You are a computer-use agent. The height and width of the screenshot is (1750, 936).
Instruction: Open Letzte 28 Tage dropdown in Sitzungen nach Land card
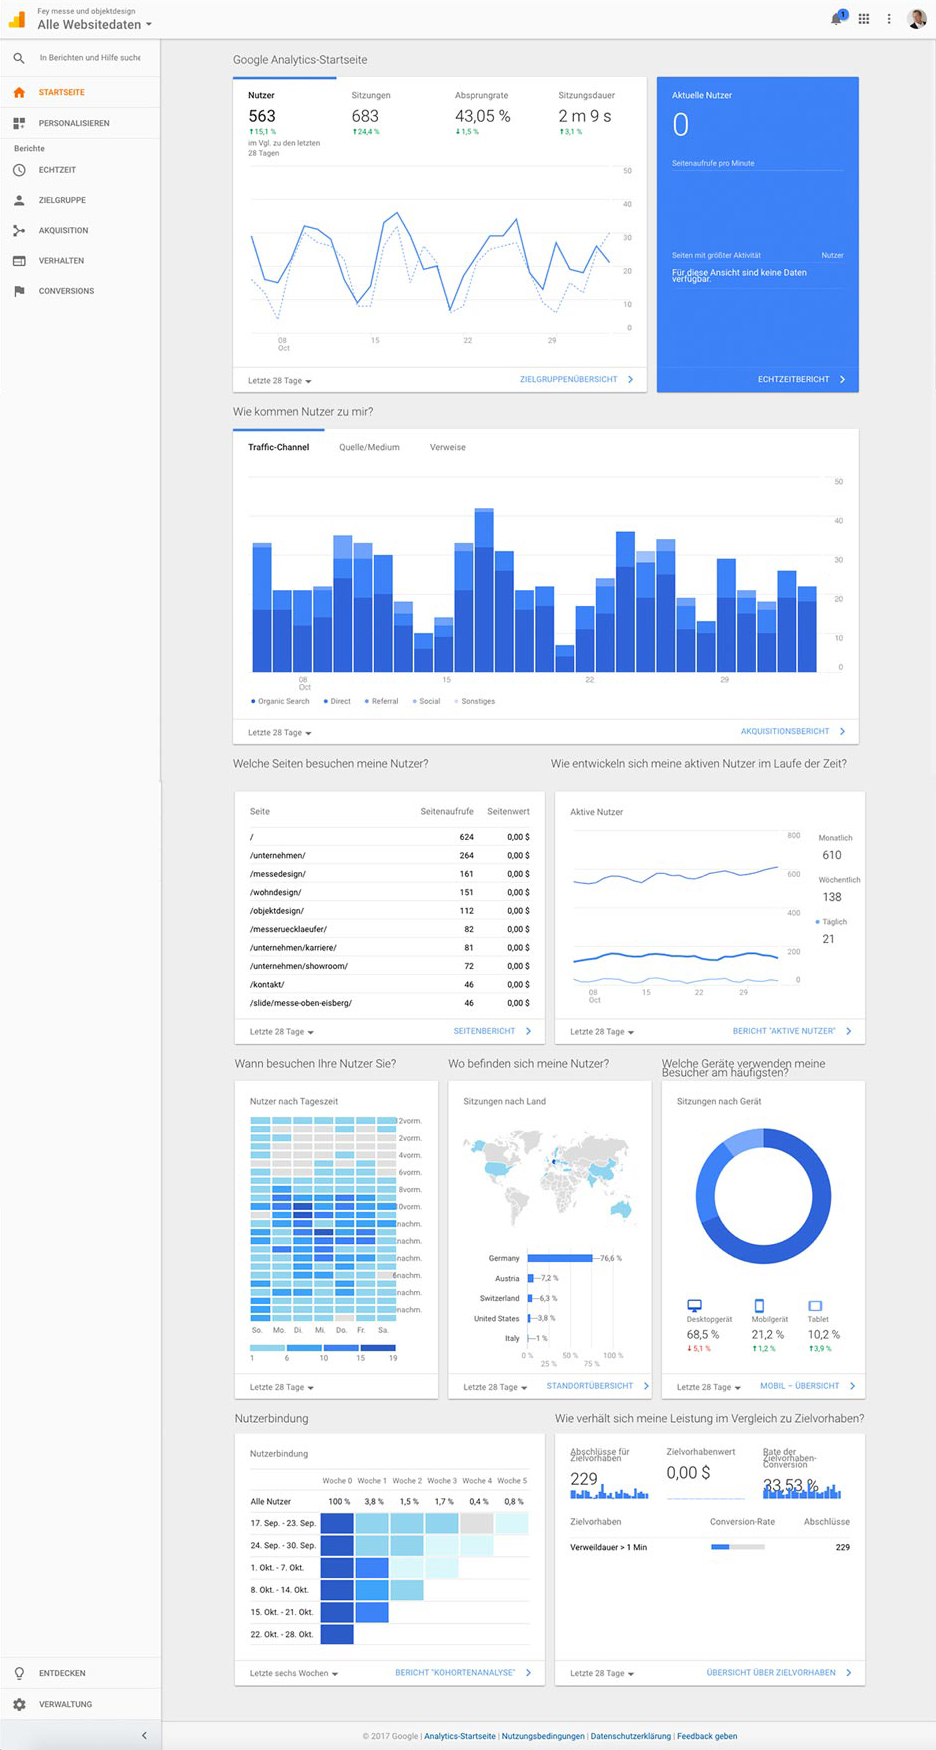[x=495, y=1388]
